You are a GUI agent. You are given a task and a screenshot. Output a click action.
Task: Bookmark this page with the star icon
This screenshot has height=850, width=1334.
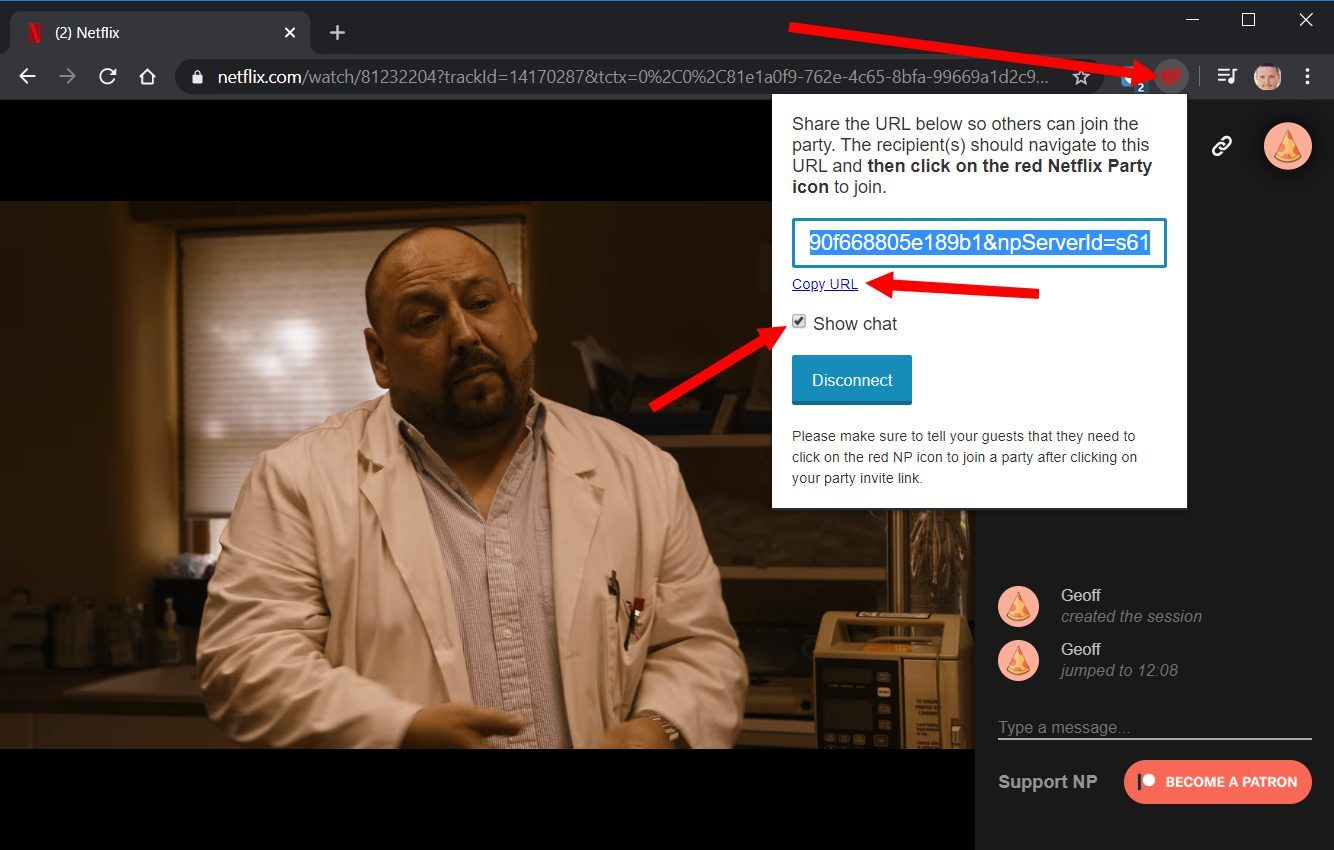(x=1081, y=77)
